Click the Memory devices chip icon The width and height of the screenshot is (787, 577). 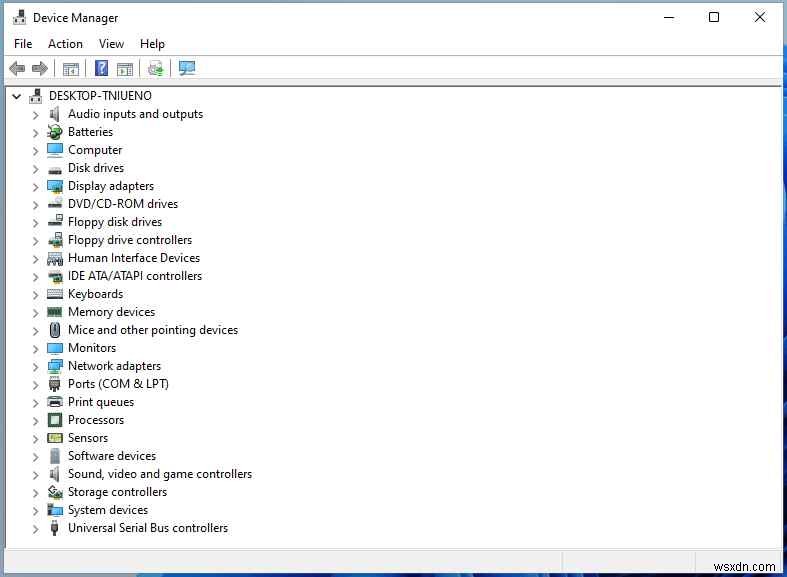pos(54,312)
